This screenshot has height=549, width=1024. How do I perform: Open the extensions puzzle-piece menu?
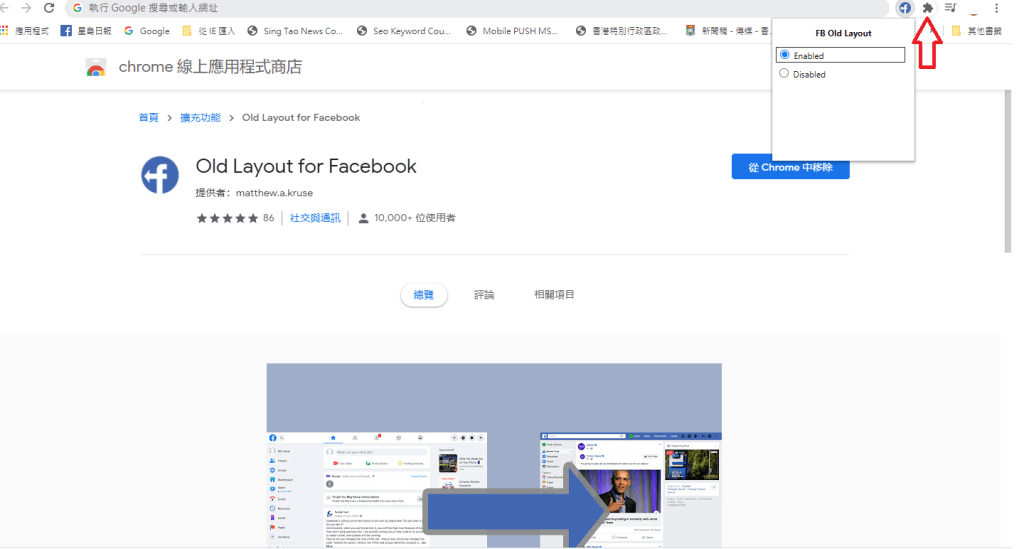click(927, 8)
